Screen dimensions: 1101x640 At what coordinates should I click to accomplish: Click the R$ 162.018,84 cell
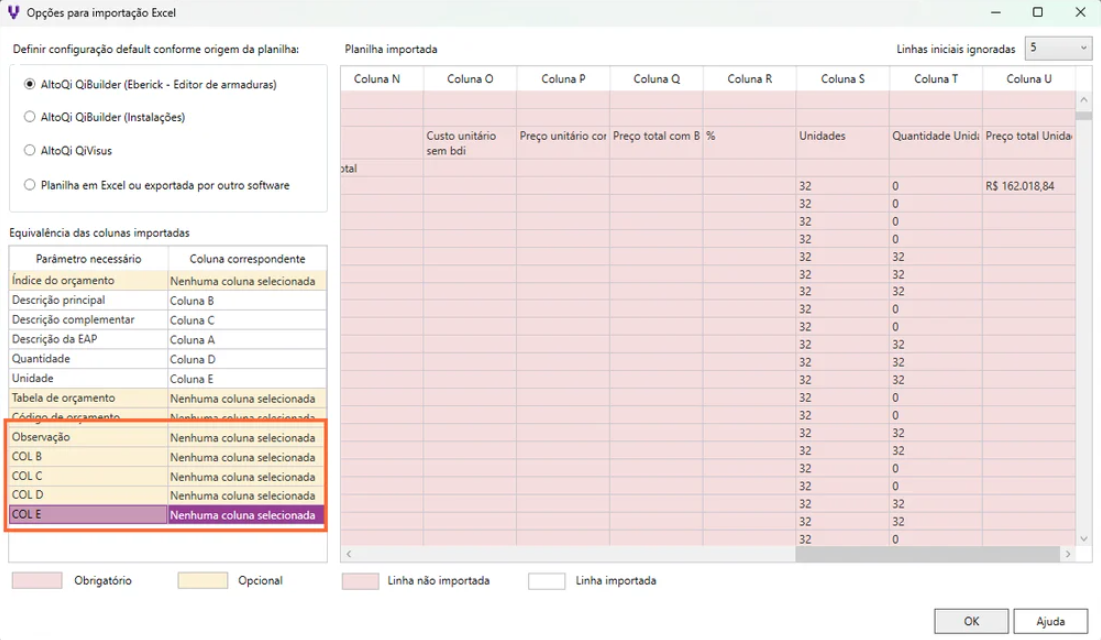[1028, 186]
